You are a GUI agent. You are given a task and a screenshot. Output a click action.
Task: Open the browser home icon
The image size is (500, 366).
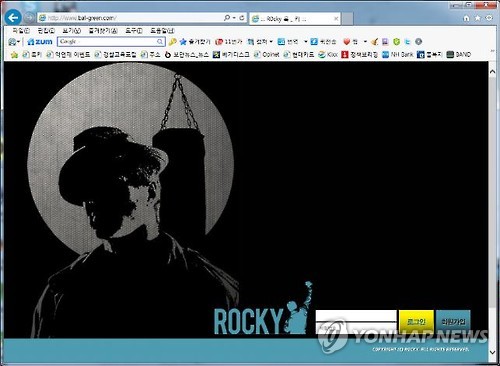point(466,18)
